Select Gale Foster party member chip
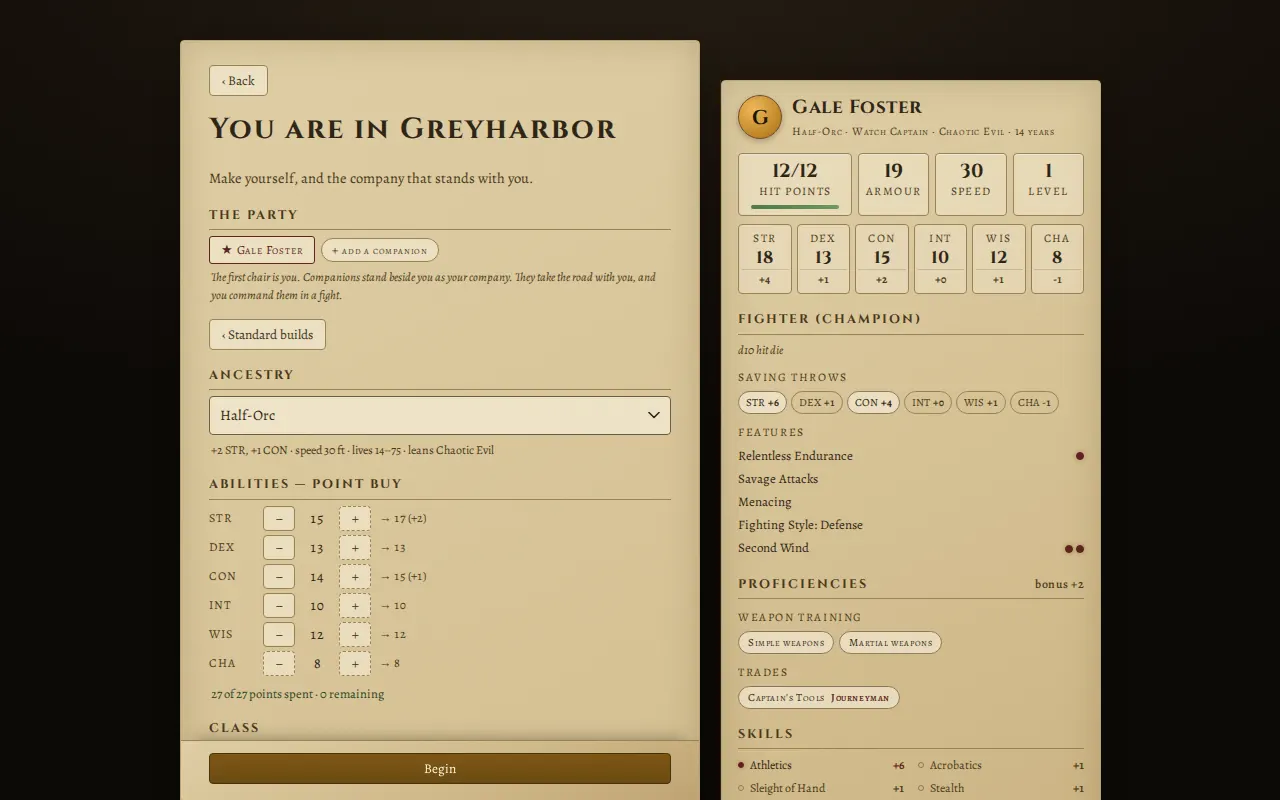 click(x=262, y=250)
